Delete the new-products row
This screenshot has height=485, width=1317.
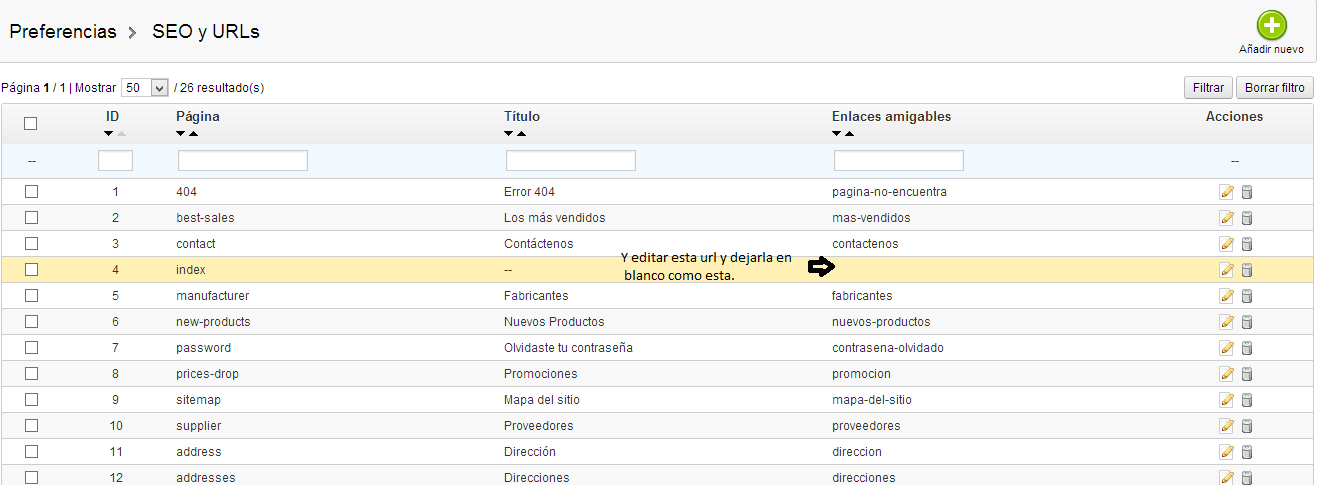pos(1247,322)
